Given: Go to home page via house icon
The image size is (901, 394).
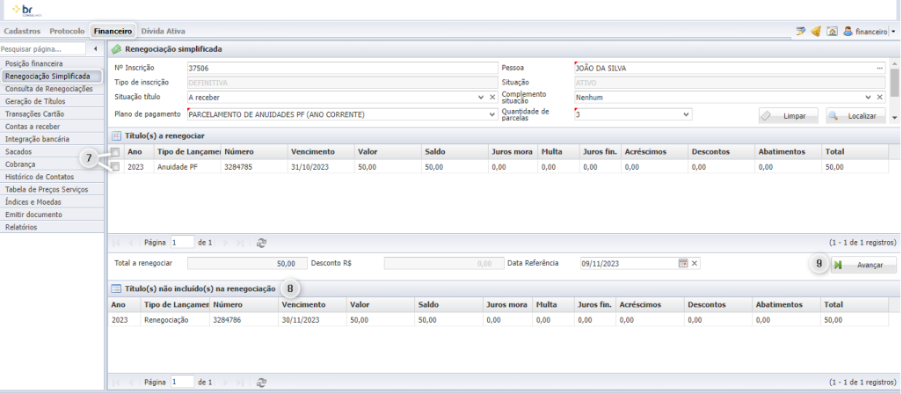Looking at the screenshot, I should pos(831,32).
